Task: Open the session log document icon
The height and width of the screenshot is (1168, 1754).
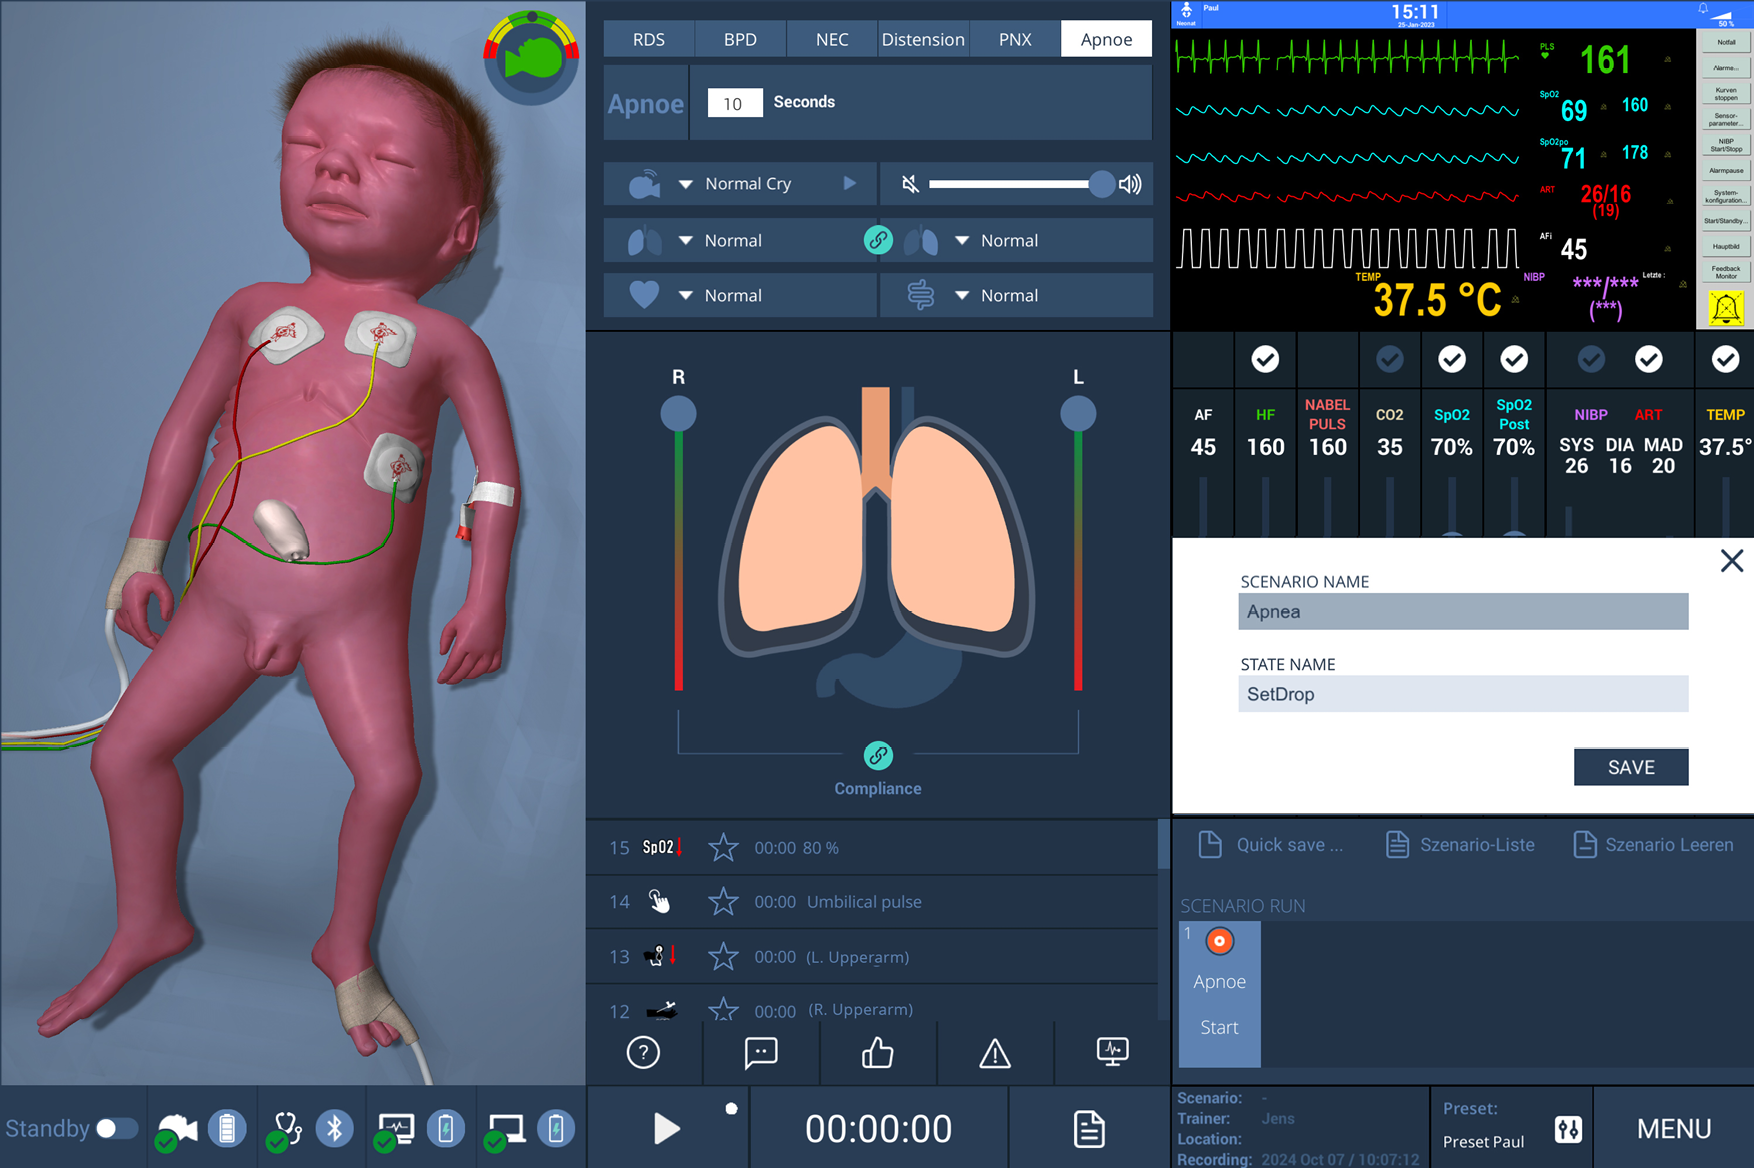Action: pos(1089,1129)
